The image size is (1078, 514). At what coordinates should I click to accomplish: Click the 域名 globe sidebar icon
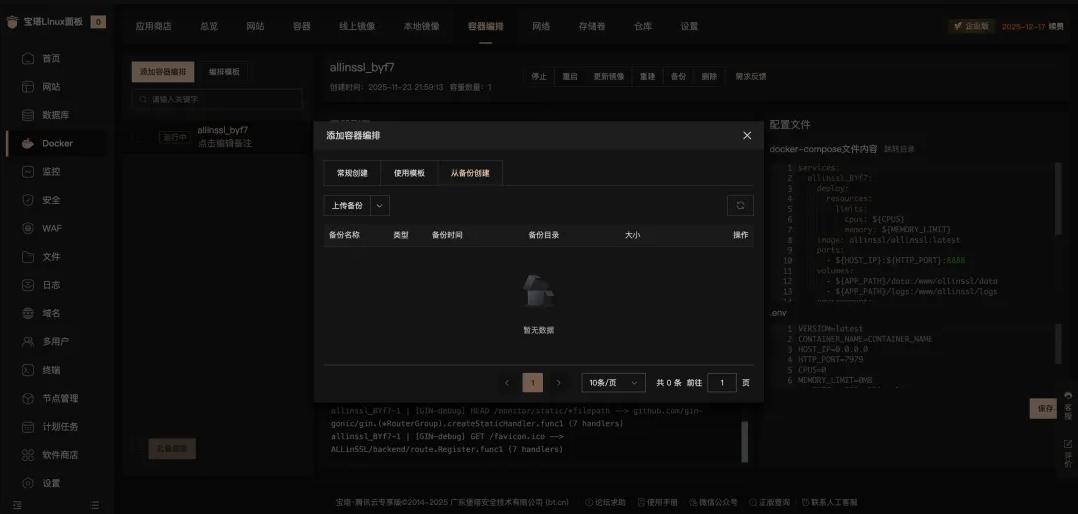[28, 313]
